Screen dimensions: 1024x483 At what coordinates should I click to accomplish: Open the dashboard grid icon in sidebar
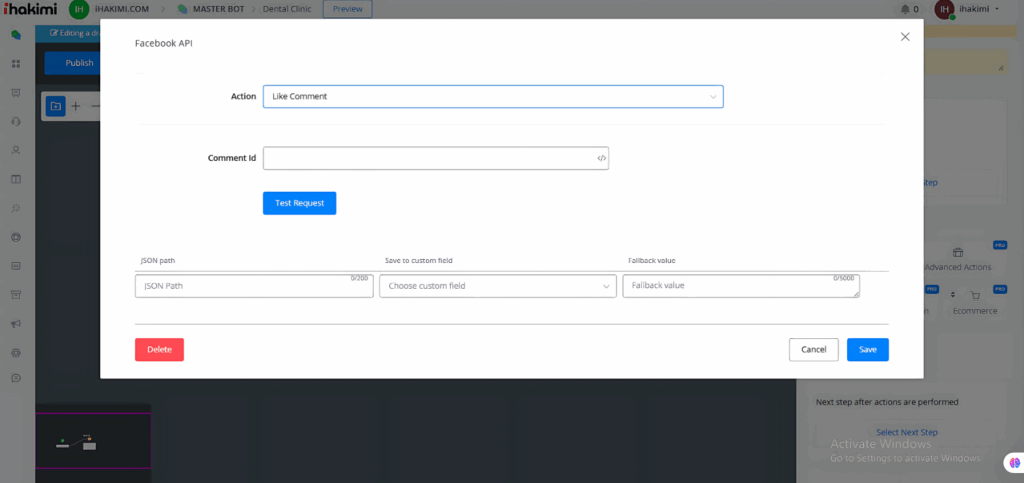click(16, 64)
